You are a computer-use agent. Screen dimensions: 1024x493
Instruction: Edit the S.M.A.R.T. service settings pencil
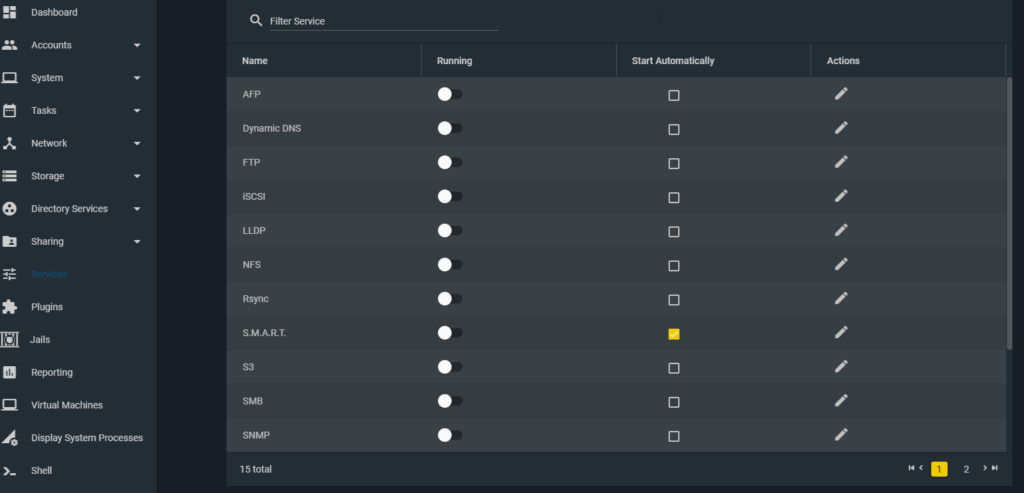tap(841, 332)
